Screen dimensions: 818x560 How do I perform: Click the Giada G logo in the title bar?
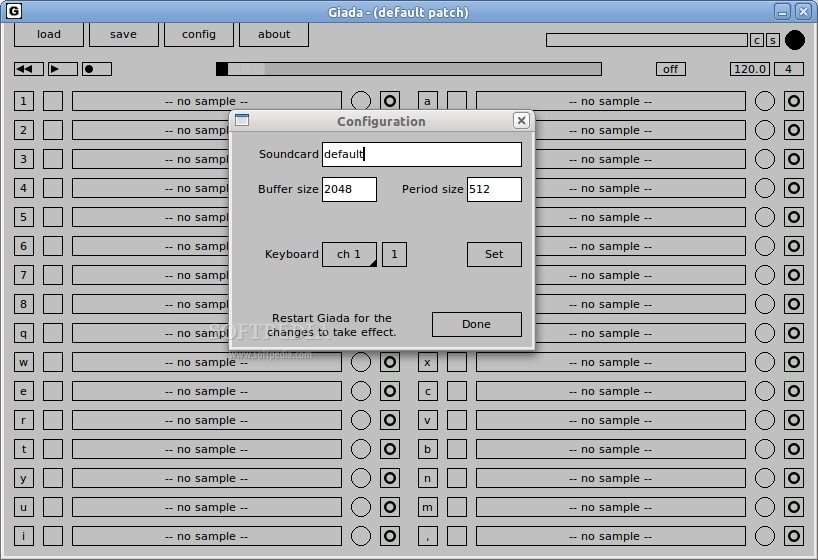coord(14,10)
